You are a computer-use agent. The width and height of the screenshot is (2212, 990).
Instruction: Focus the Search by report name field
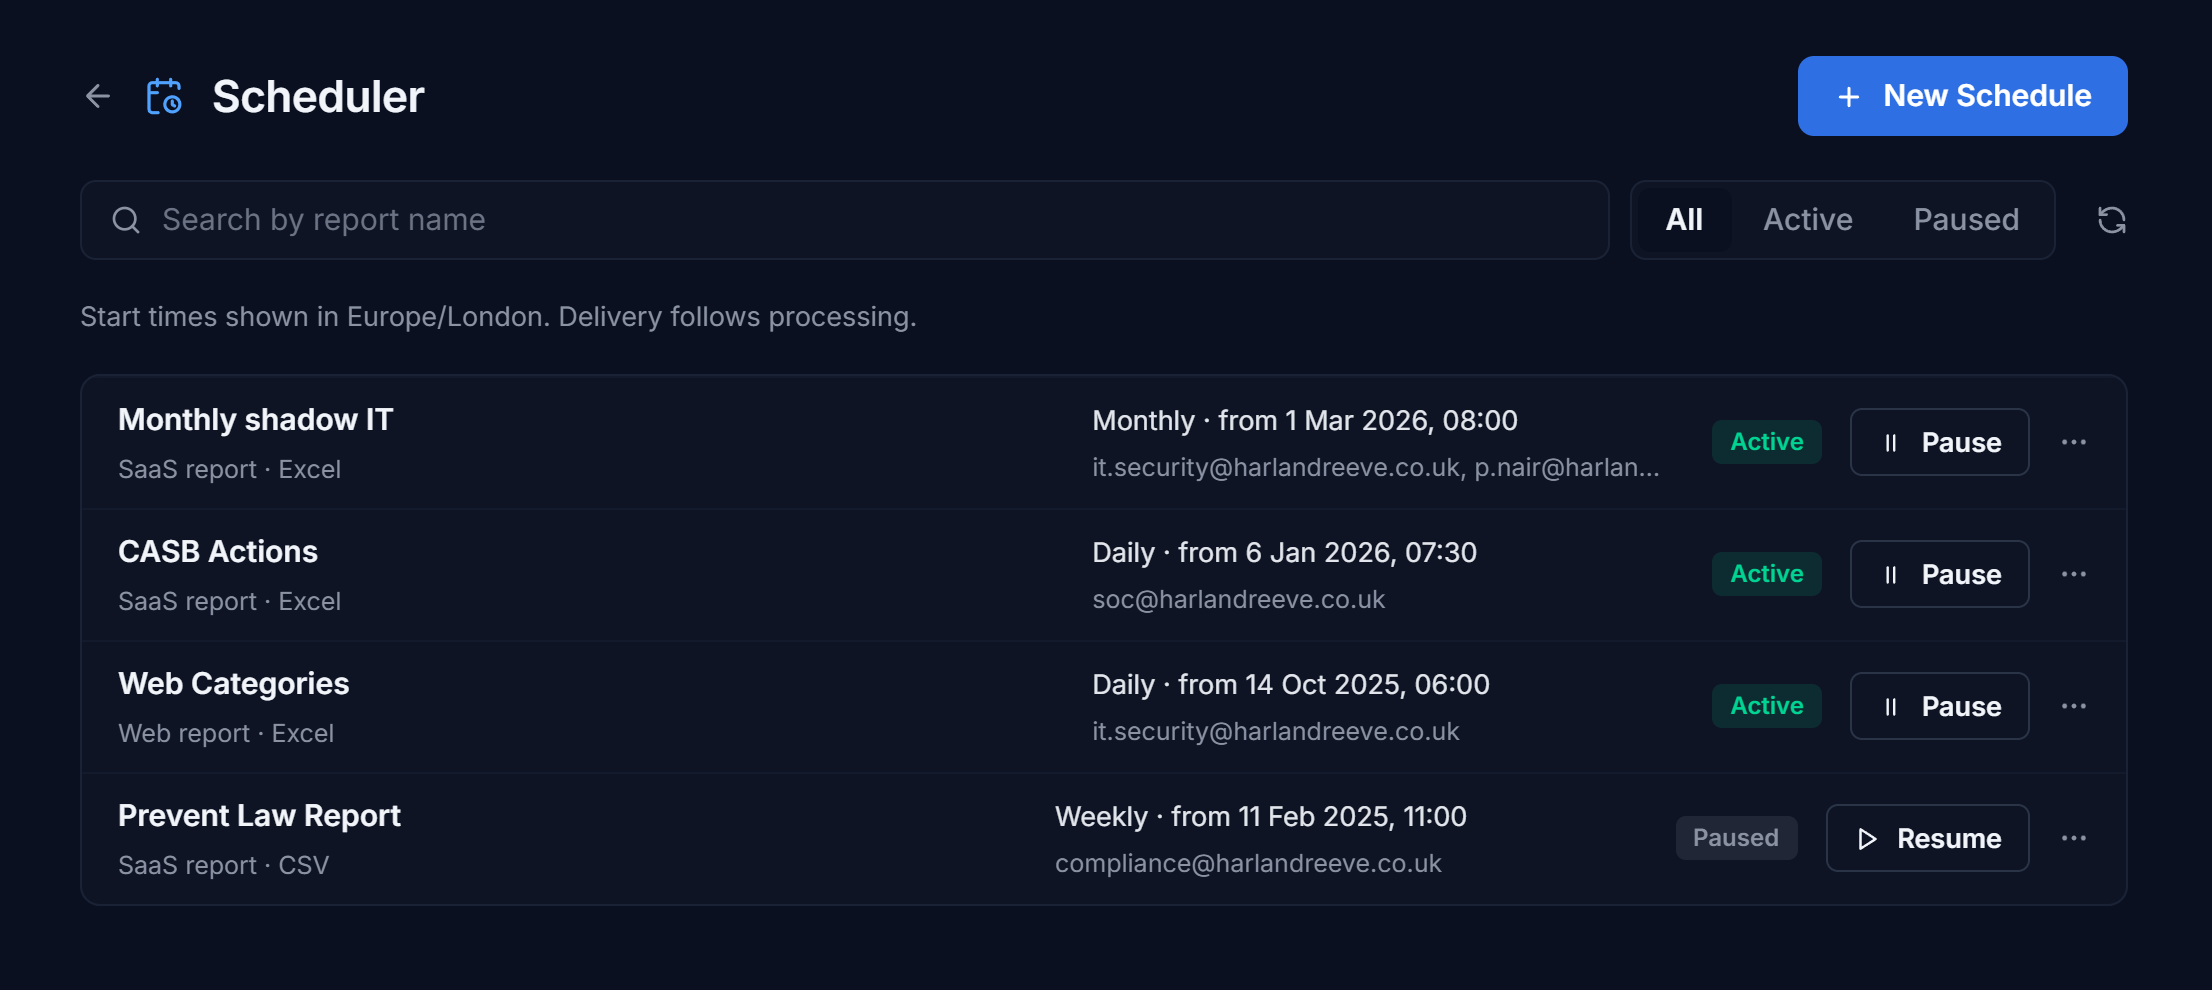coord(844,220)
